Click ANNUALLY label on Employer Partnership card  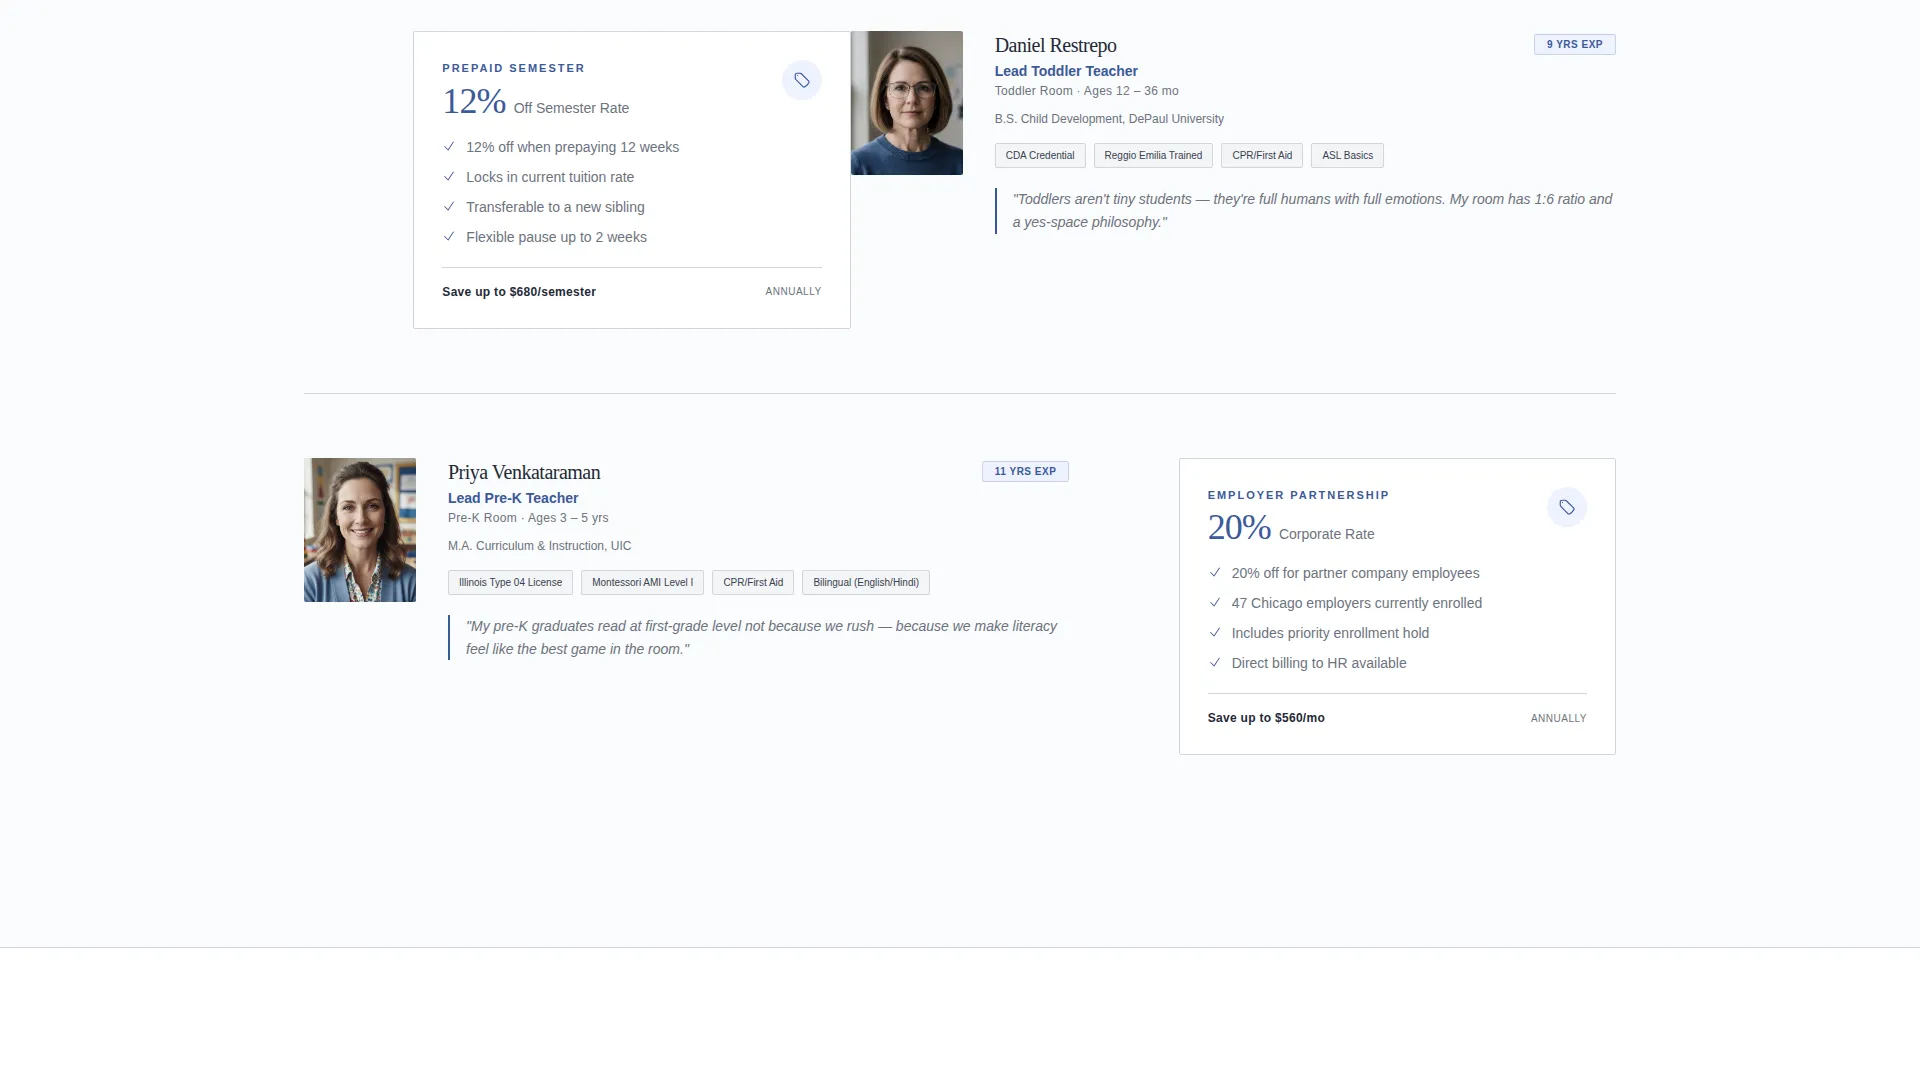[1558, 718]
